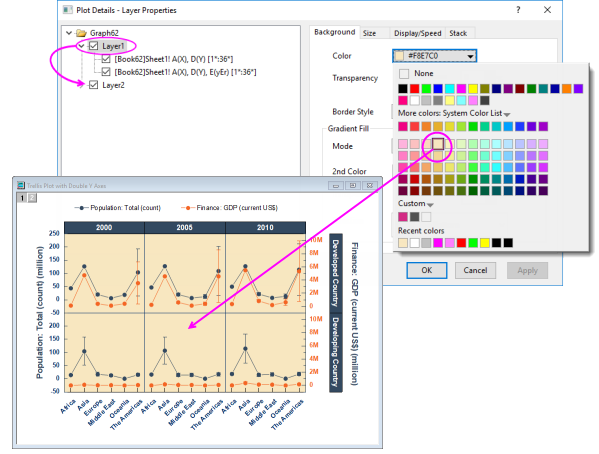This screenshot has width=599, height=454.
Task: Click the OK button
Action: [x=427, y=270]
